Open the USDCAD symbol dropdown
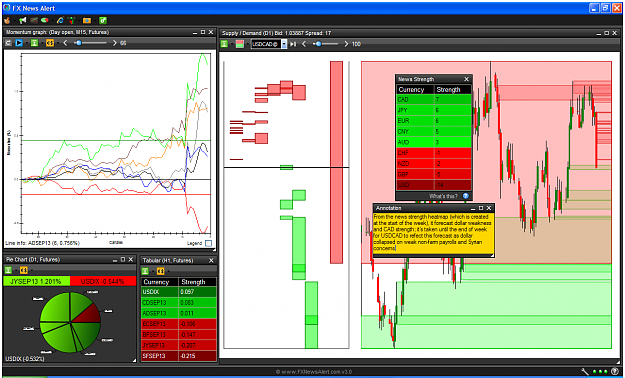 click(284, 44)
